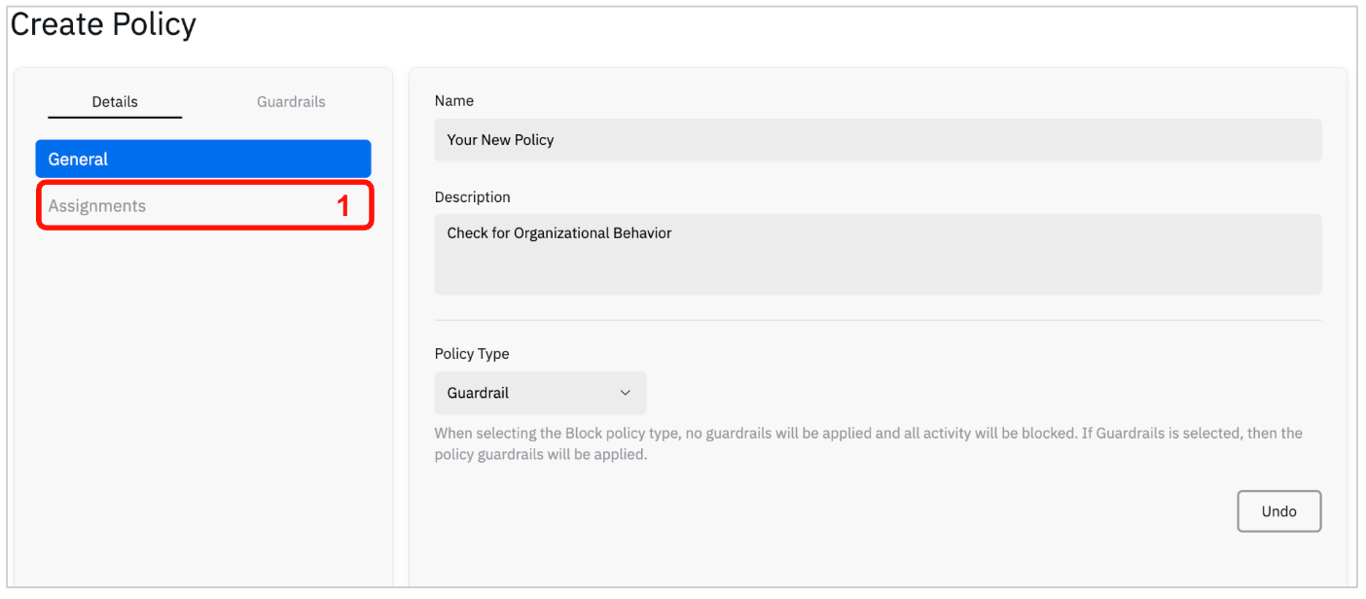The image size is (1366, 599).
Task: Click the Create Policy page heading
Action: pyautogui.click(x=104, y=24)
